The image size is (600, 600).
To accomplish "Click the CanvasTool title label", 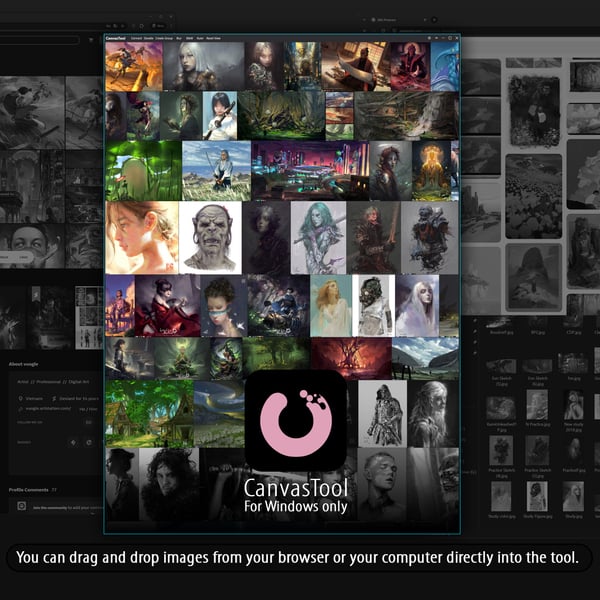I will [x=116, y=38].
